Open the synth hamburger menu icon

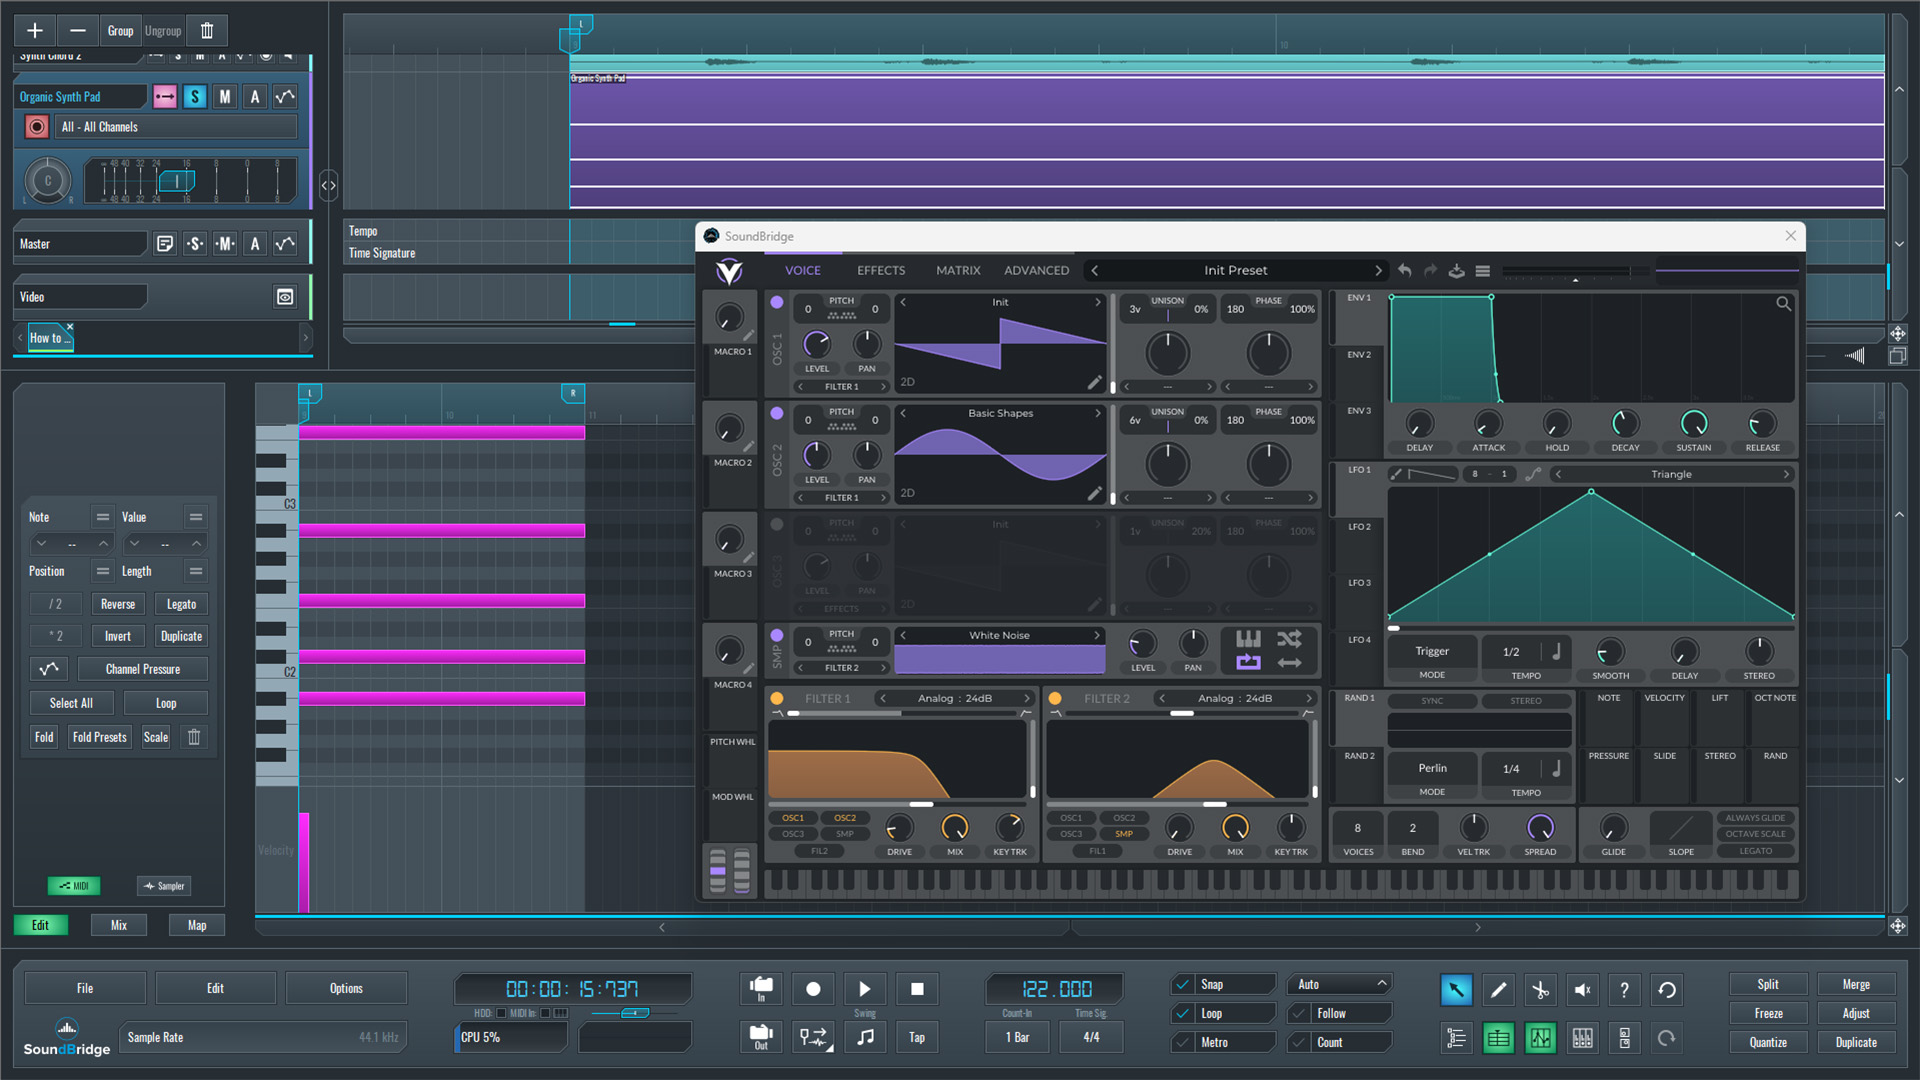pyautogui.click(x=1483, y=270)
